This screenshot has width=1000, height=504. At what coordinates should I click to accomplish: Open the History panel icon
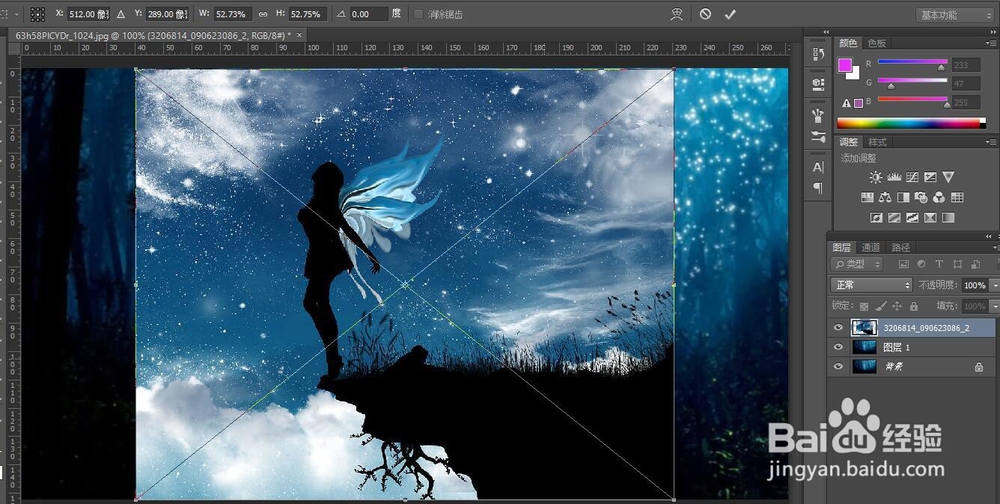(818, 54)
